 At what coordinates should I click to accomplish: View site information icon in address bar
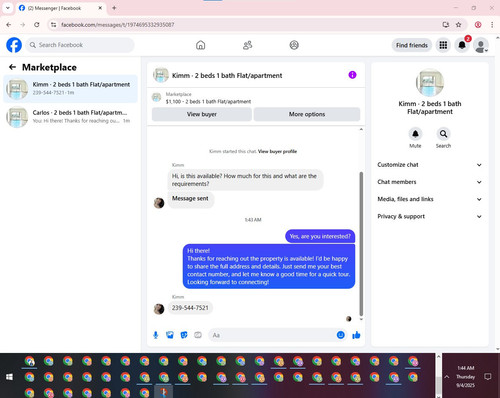point(53,25)
